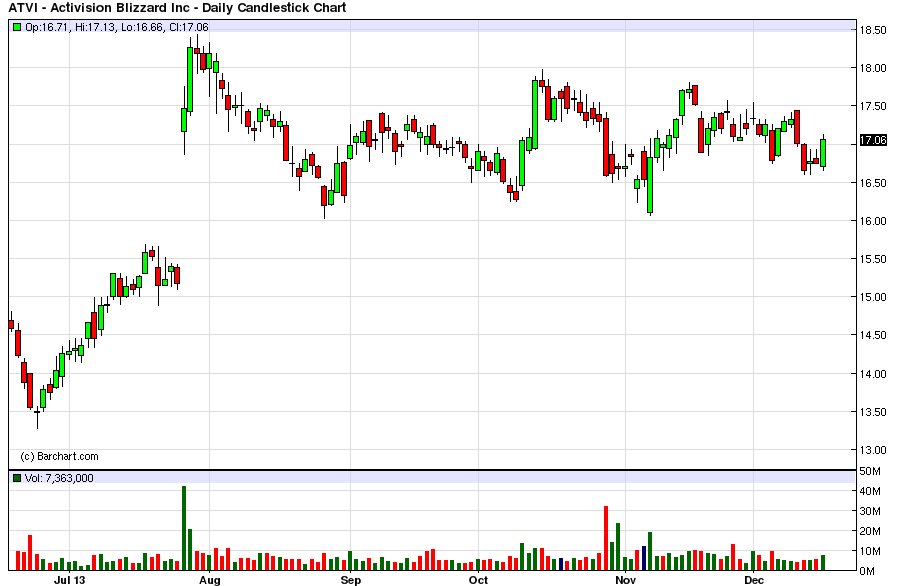
Task: Click the 16.00 price axis label
Action: (x=873, y=221)
